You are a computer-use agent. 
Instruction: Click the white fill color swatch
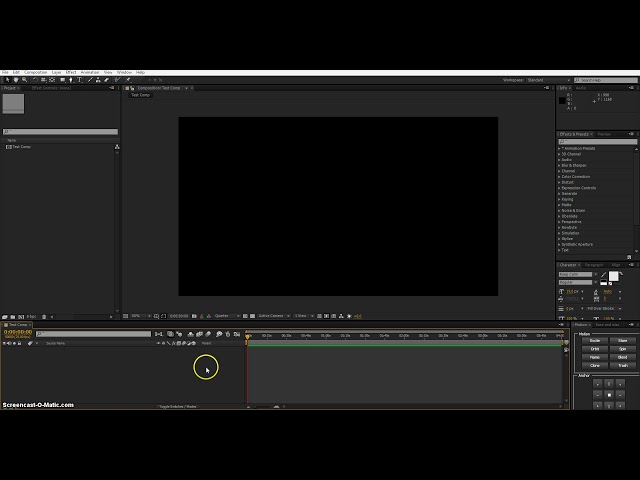613,276
